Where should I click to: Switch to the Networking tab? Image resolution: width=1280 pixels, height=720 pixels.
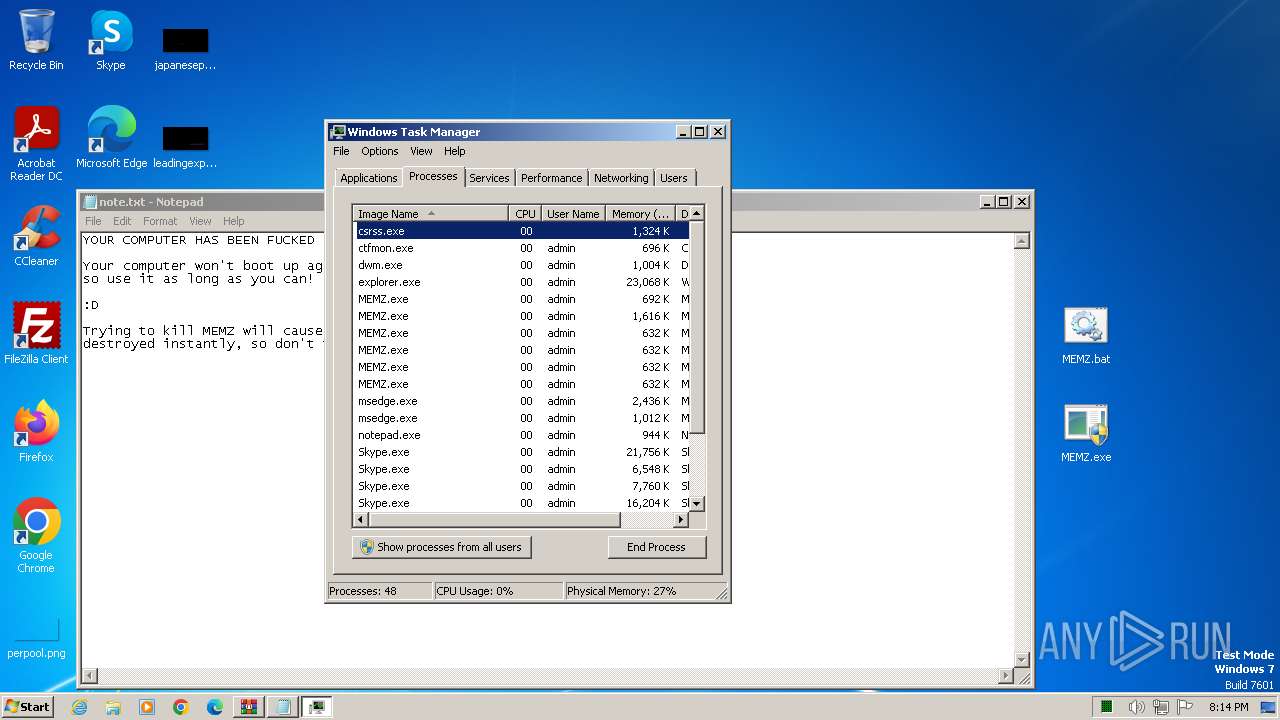[x=621, y=178]
